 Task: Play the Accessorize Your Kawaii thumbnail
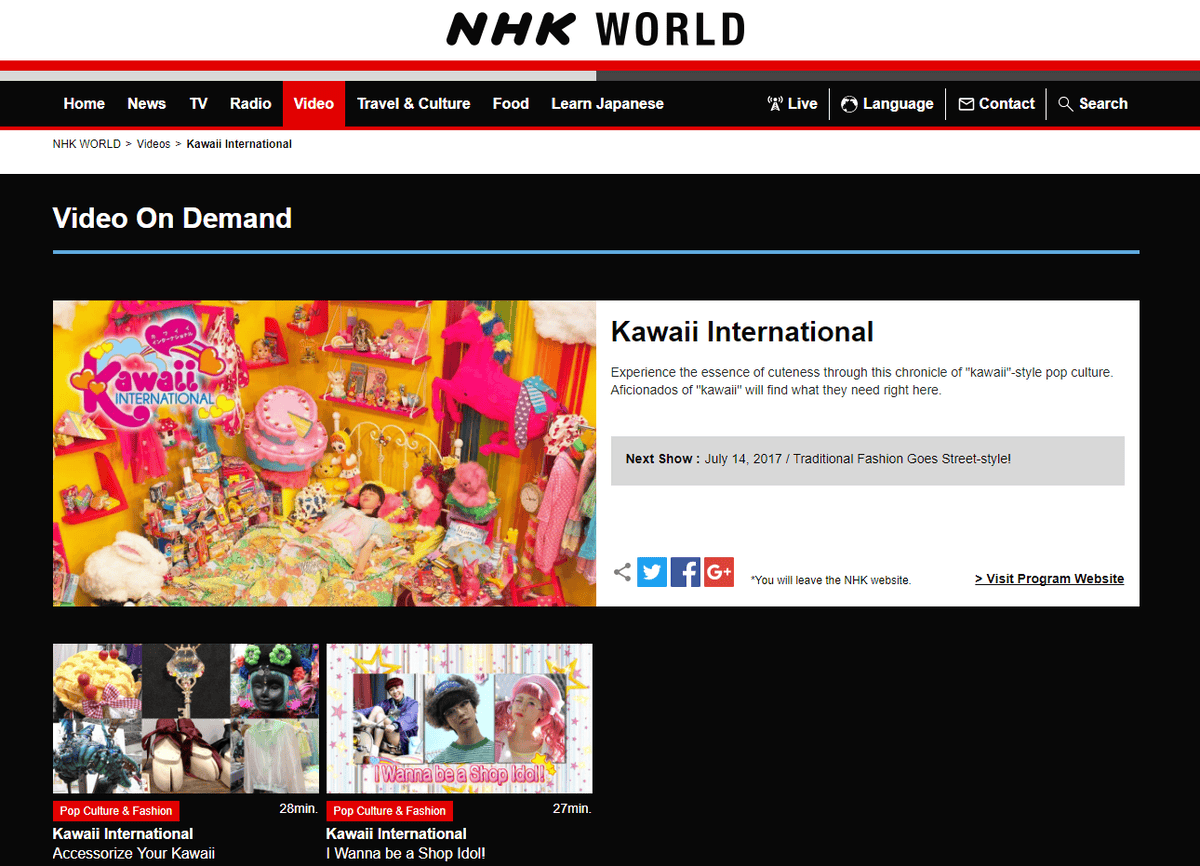coord(186,718)
